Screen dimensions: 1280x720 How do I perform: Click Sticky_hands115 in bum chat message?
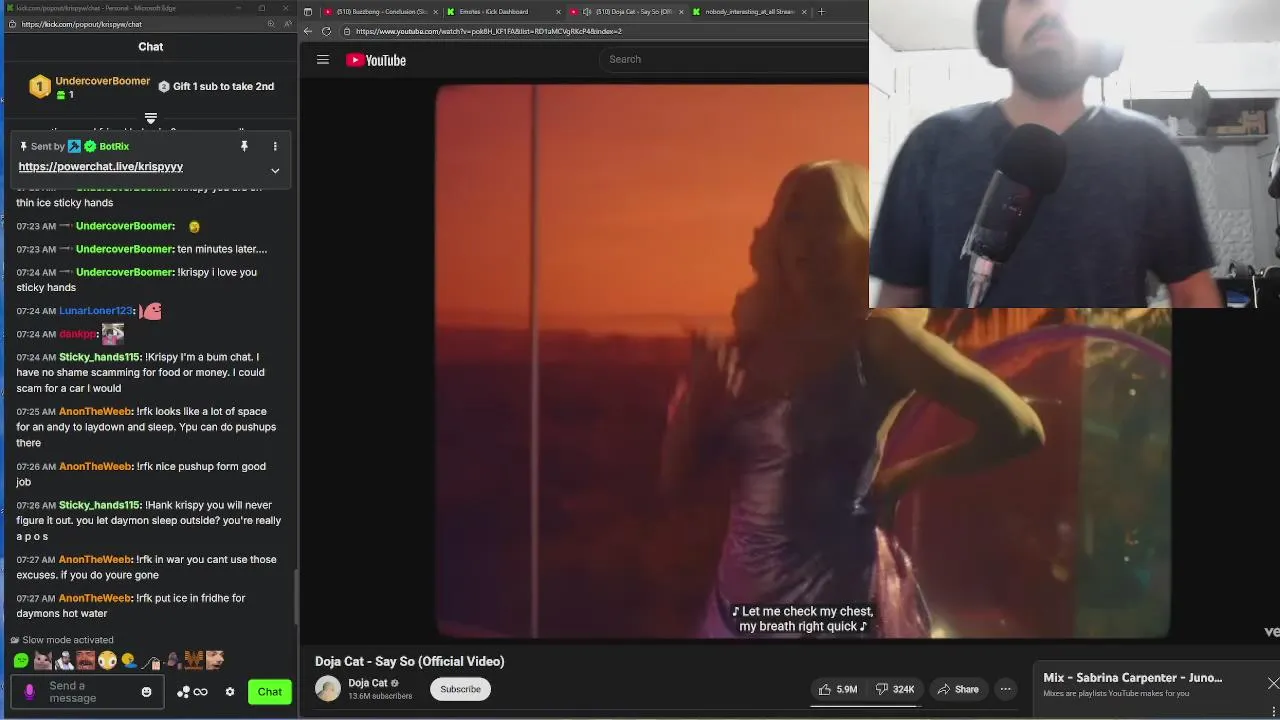coord(100,357)
